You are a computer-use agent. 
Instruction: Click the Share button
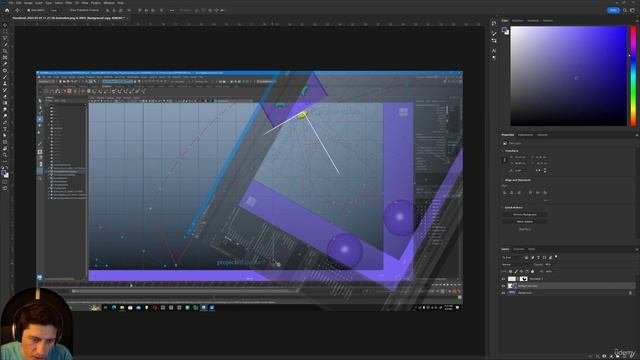[613, 10]
